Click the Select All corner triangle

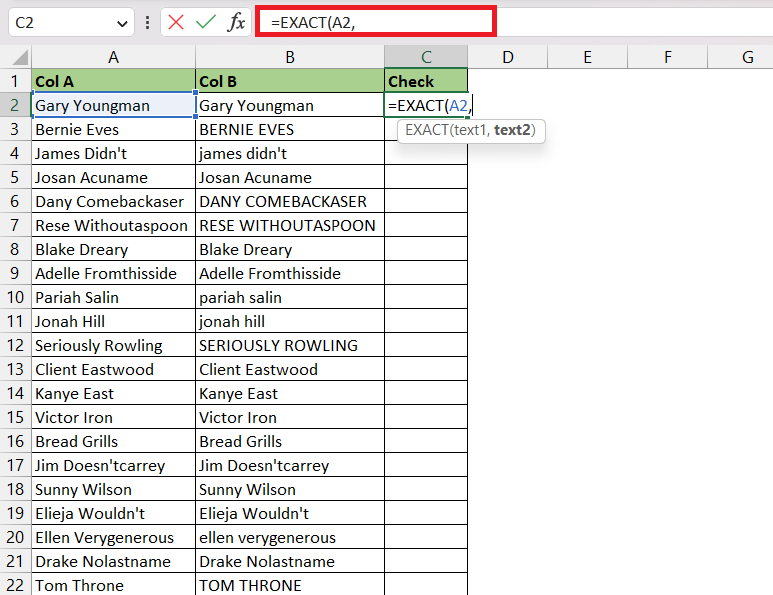(x=19, y=58)
